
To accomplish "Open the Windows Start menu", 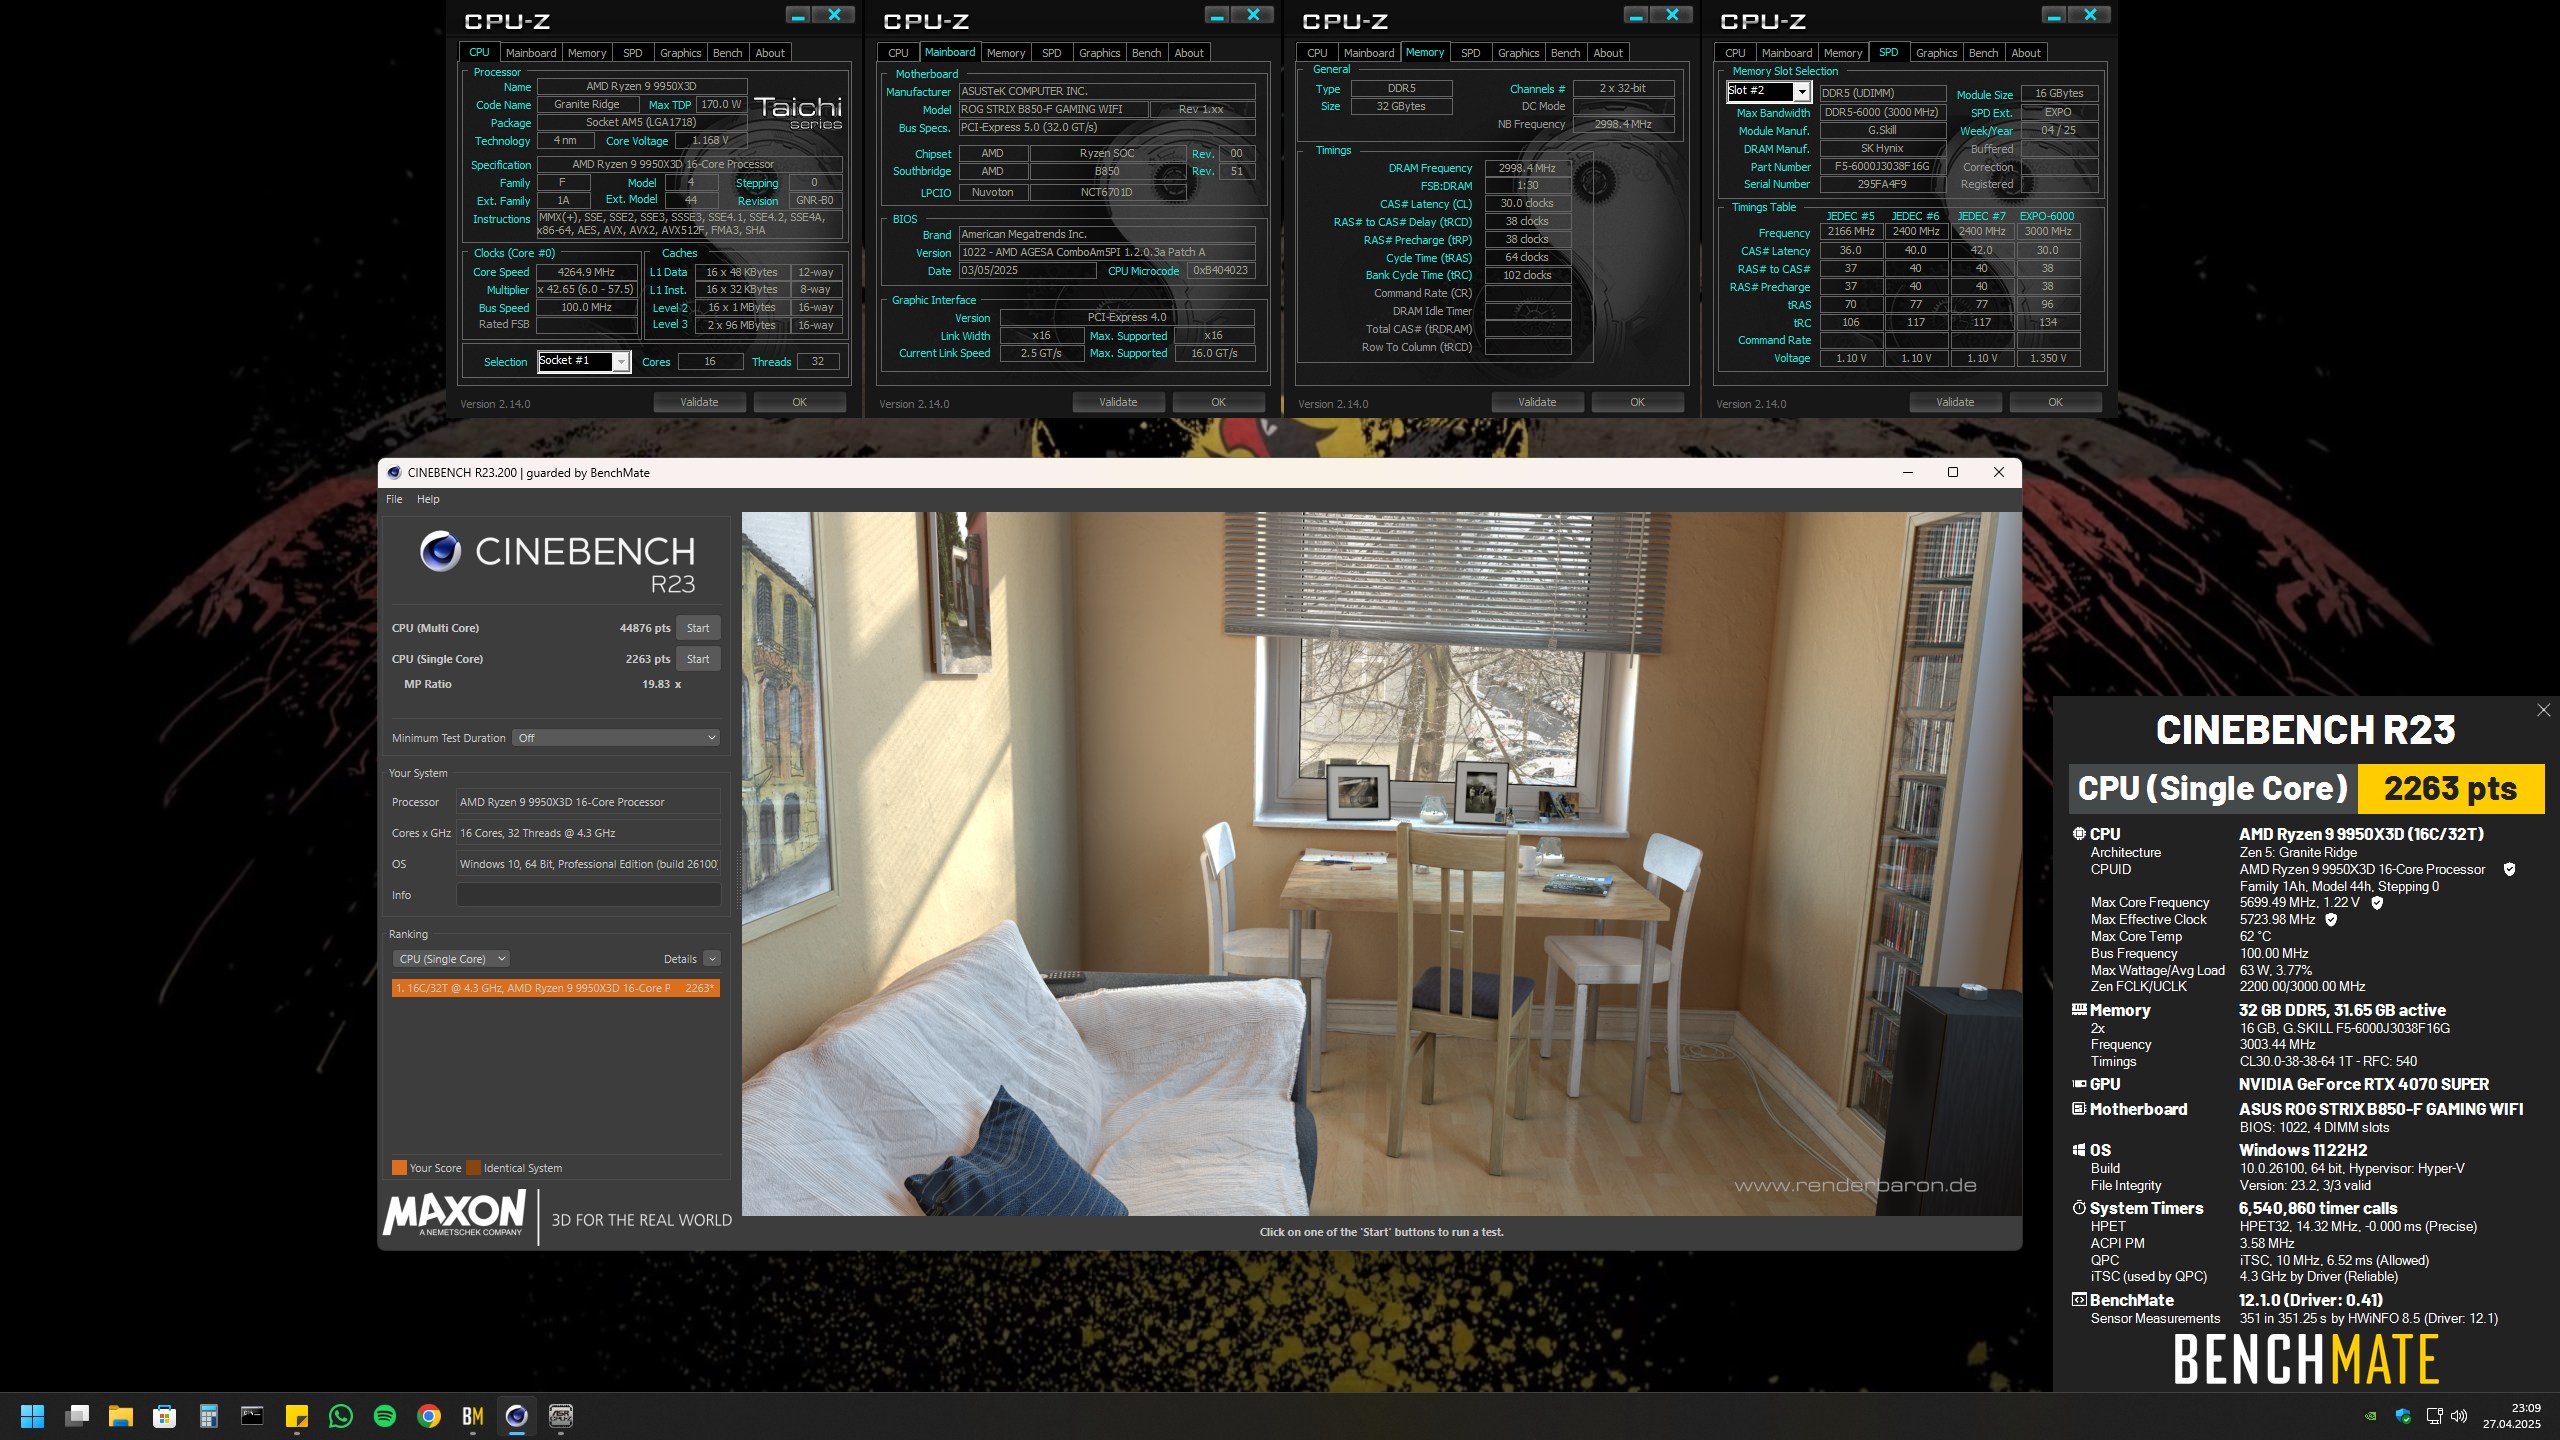I will 33,1416.
